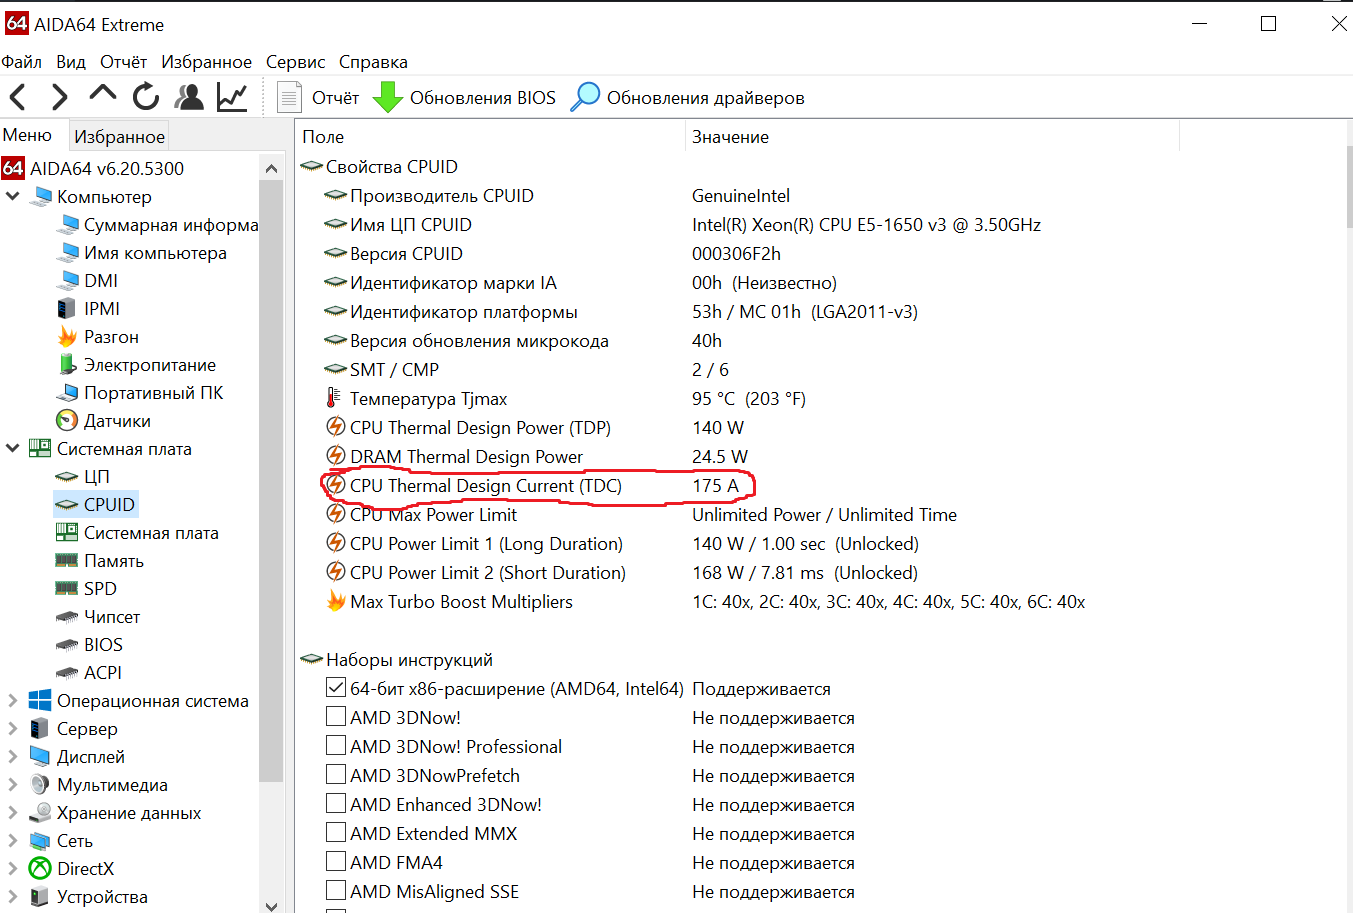Switch to the Меню sidebar tab

pos(27,135)
